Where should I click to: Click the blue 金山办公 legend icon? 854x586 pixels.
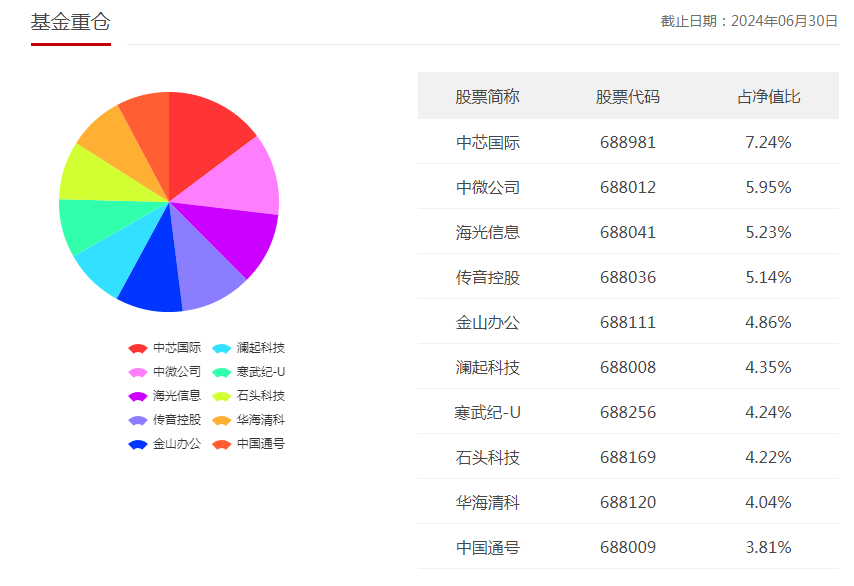138,444
